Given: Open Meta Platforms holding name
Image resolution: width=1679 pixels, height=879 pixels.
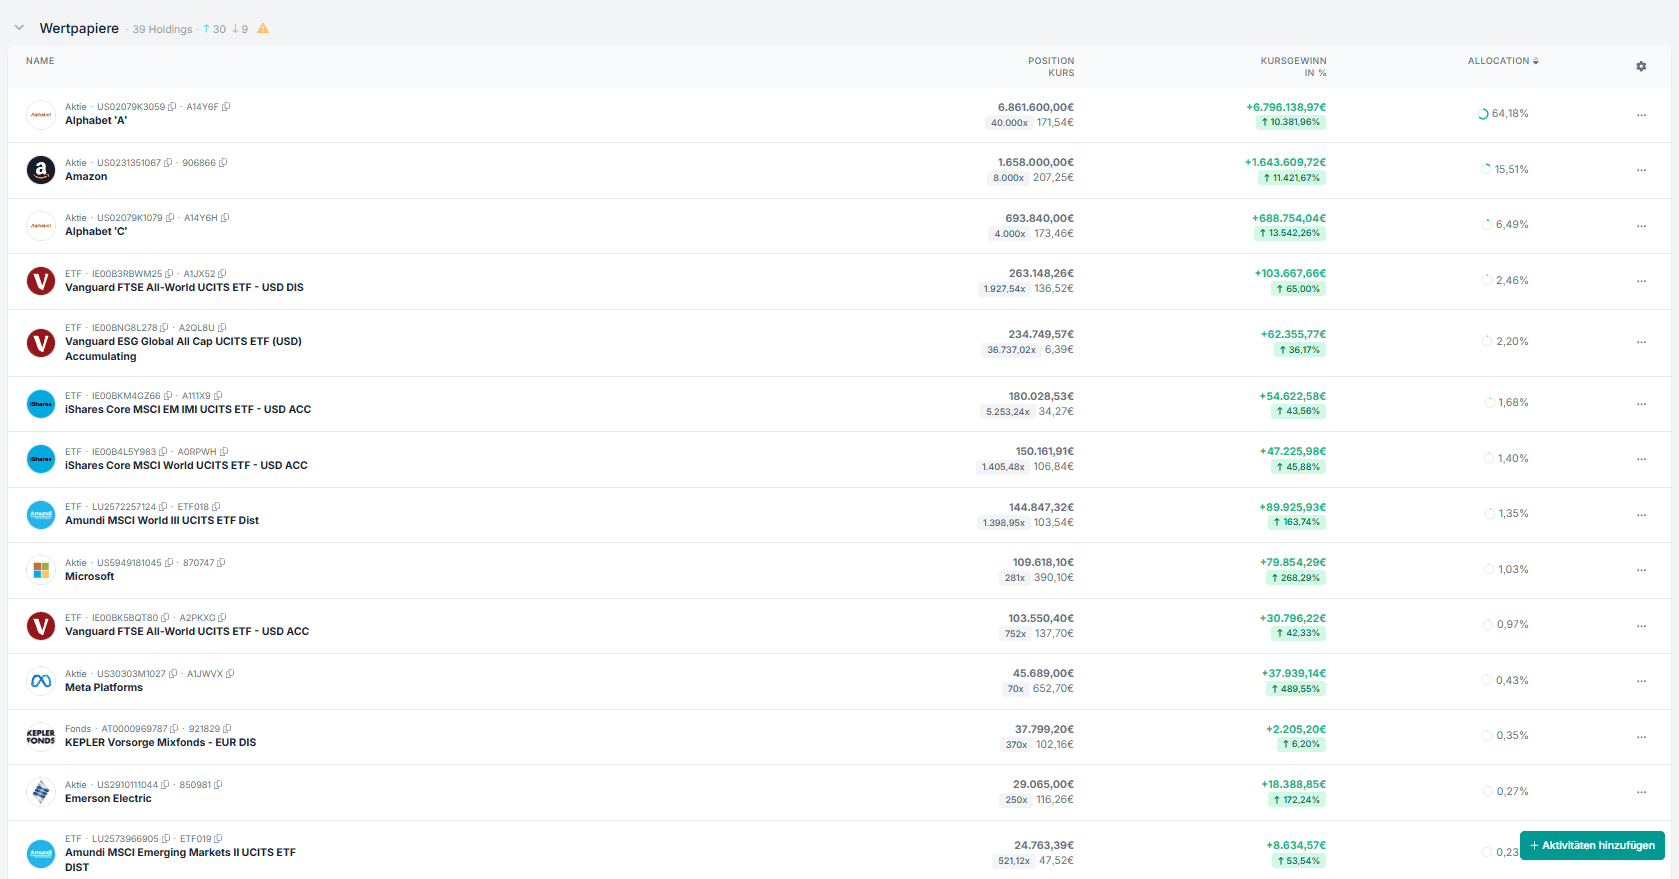Looking at the screenshot, I should click(x=104, y=688).
